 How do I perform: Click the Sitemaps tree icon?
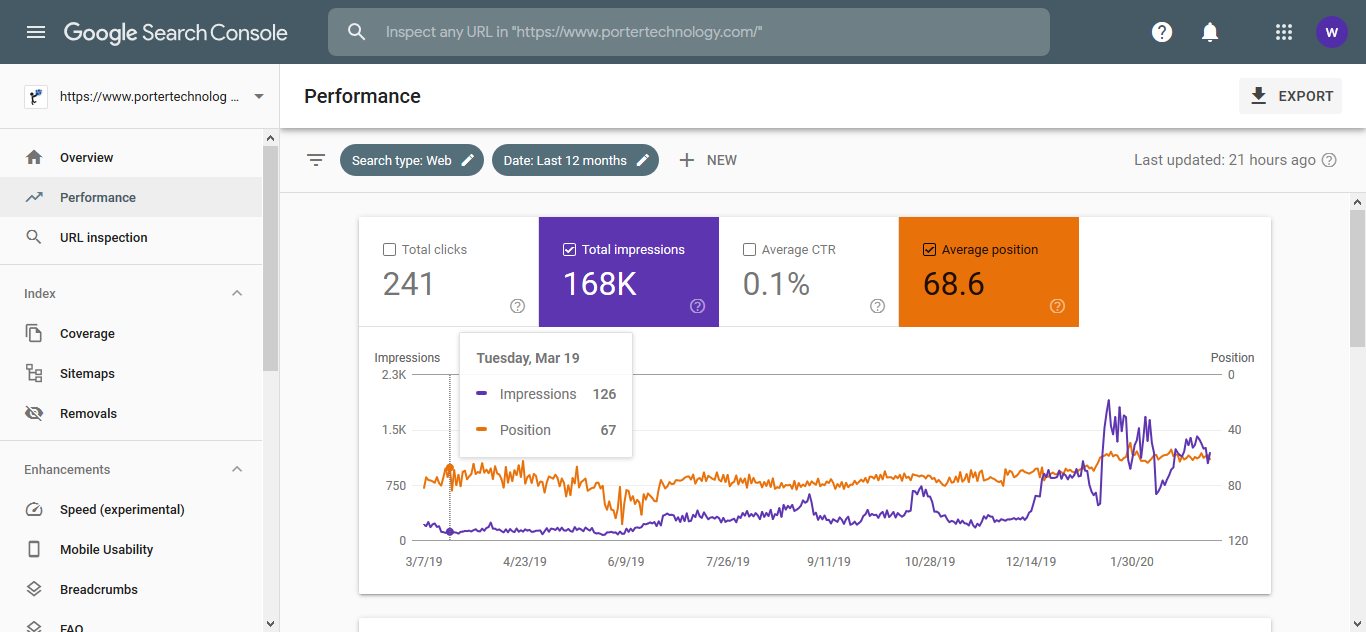pyautogui.click(x=34, y=373)
